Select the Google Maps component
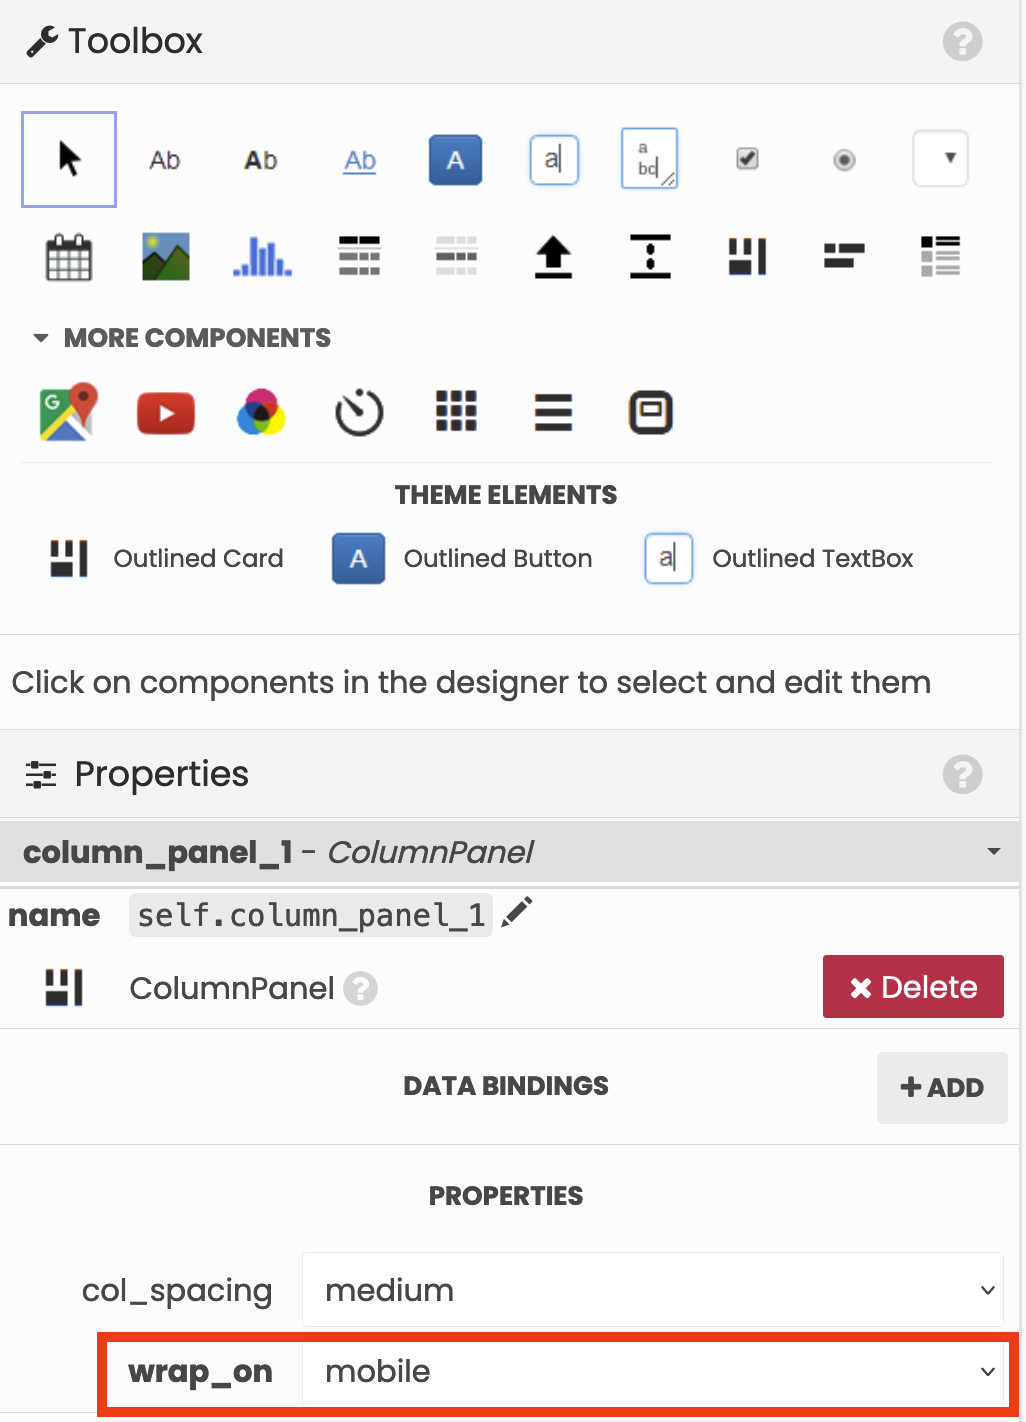The image size is (1026, 1422). 69,412
